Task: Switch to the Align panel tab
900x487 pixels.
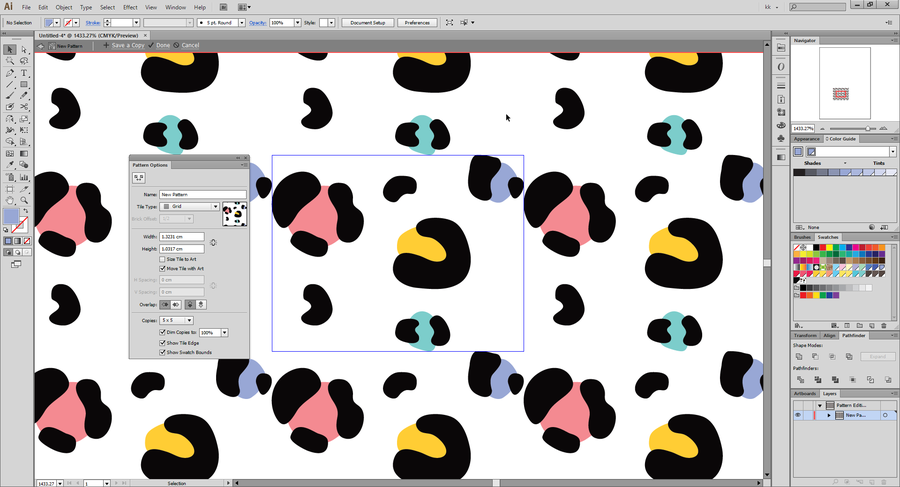Action: click(829, 335)
